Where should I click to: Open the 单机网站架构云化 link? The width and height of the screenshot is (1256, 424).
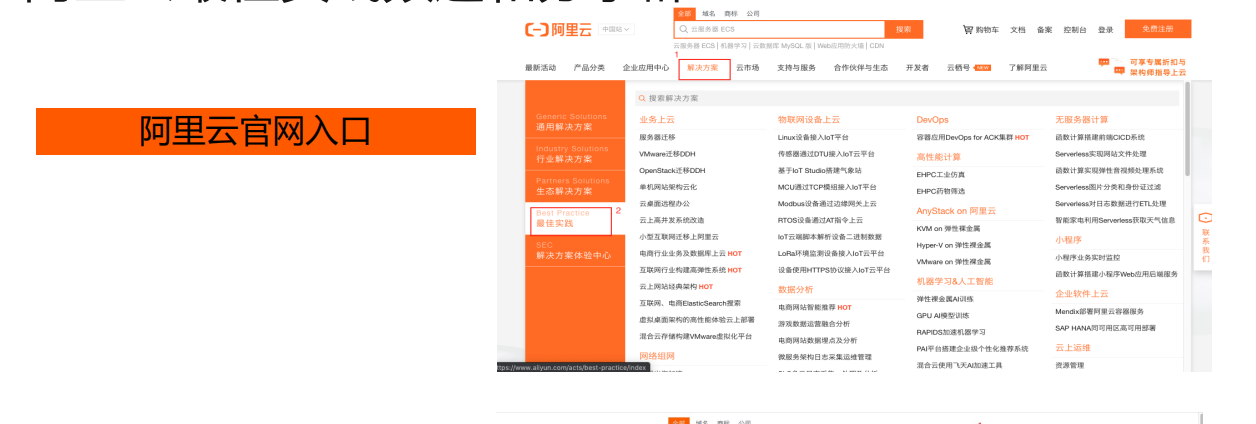668,187
